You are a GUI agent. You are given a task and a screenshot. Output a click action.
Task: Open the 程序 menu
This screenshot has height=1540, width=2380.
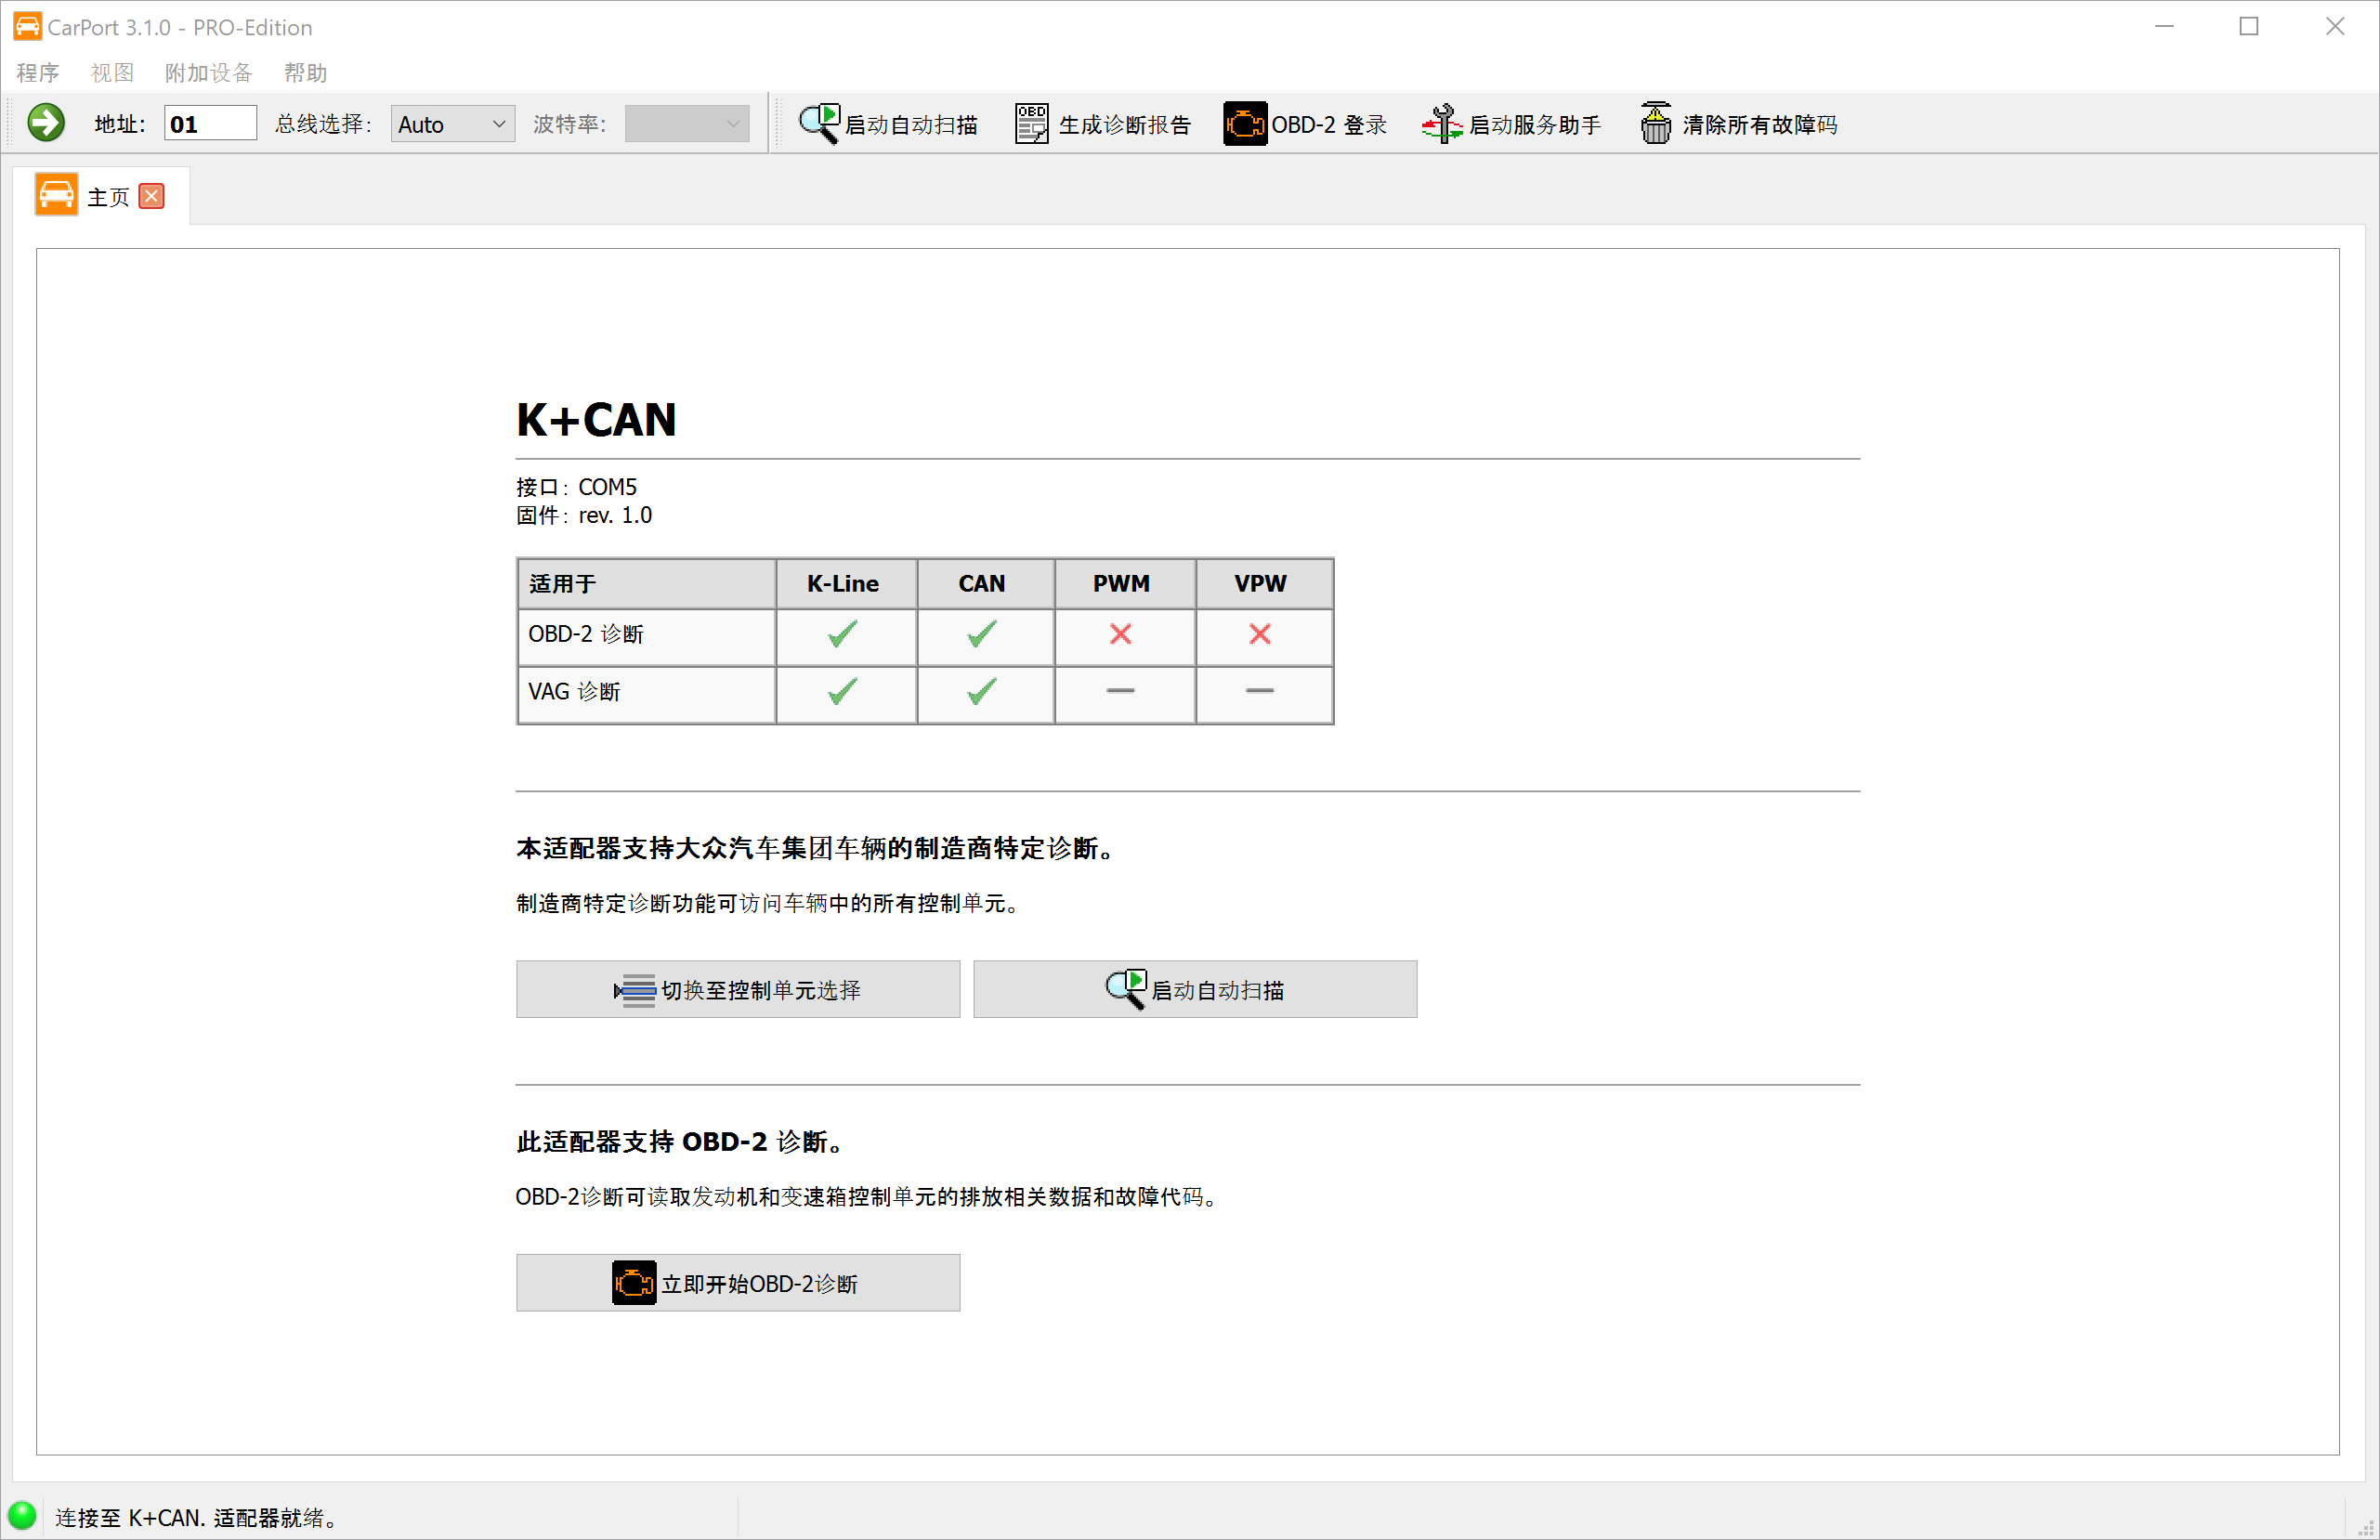[x=37, y=73]
